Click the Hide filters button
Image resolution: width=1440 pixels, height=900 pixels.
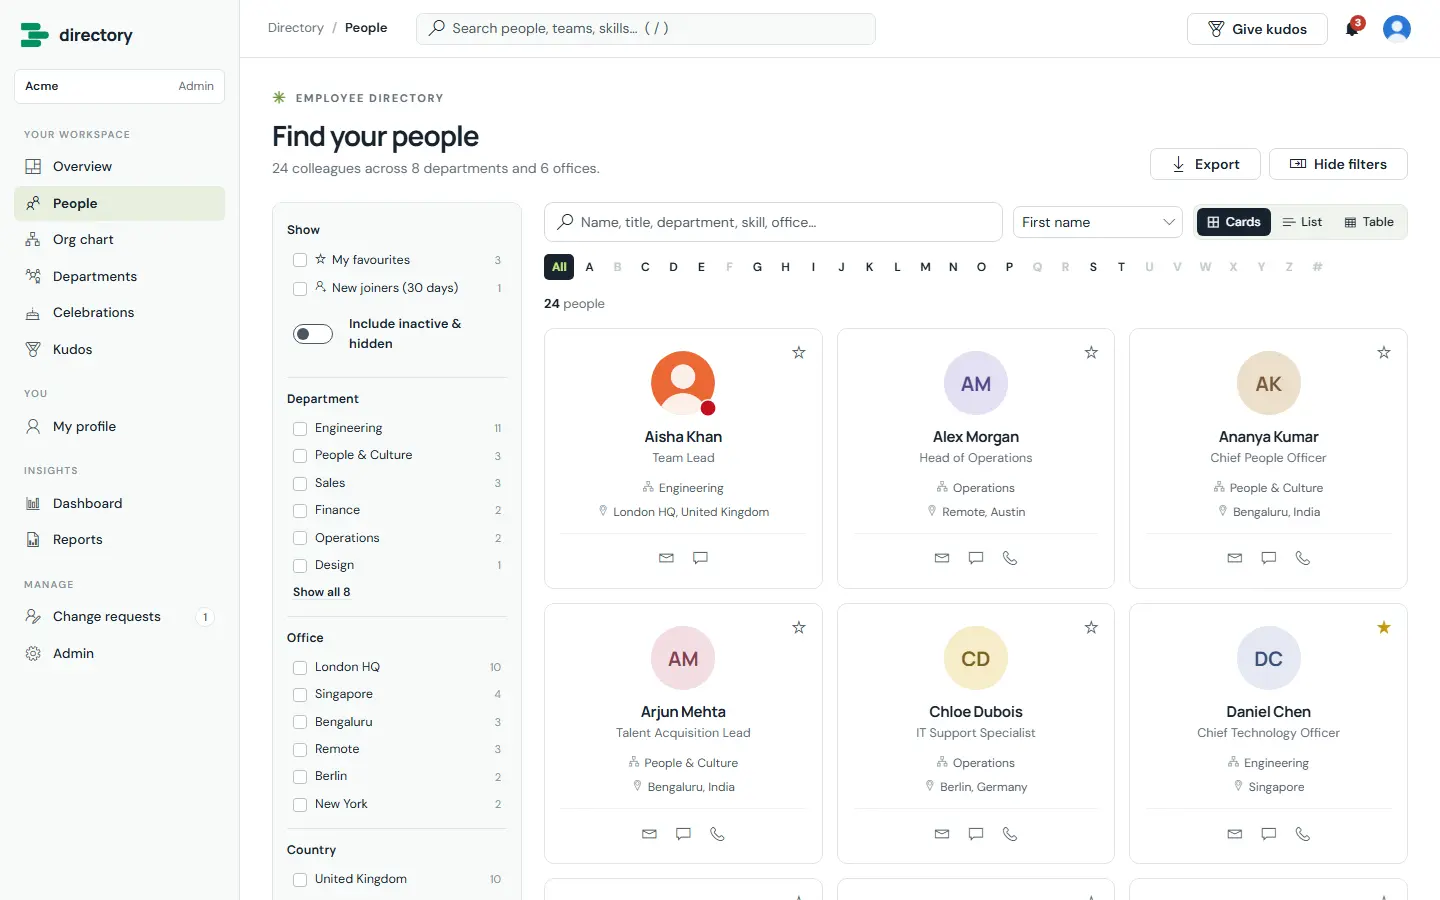1338,164
